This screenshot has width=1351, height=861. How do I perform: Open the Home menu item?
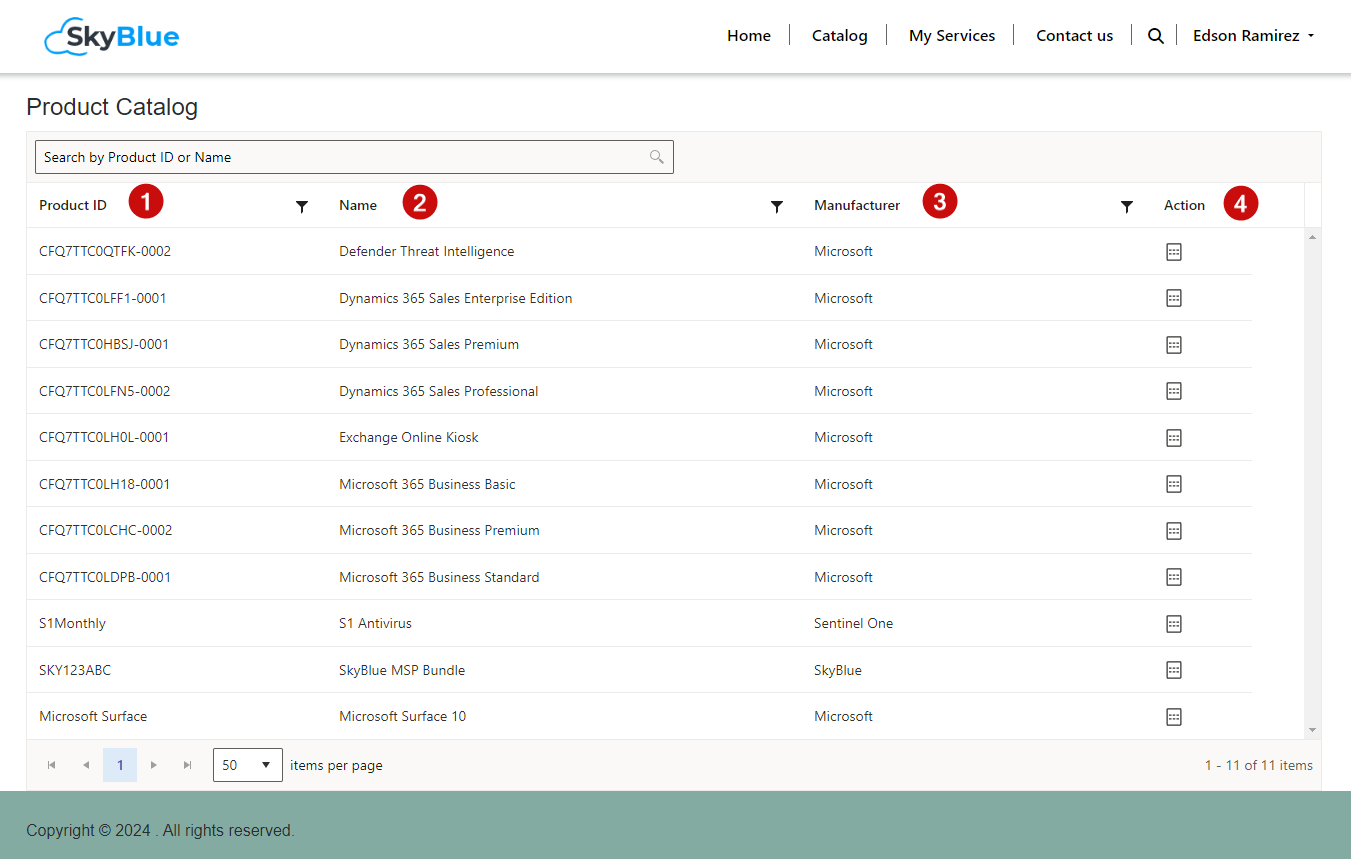tap(749, 36)
